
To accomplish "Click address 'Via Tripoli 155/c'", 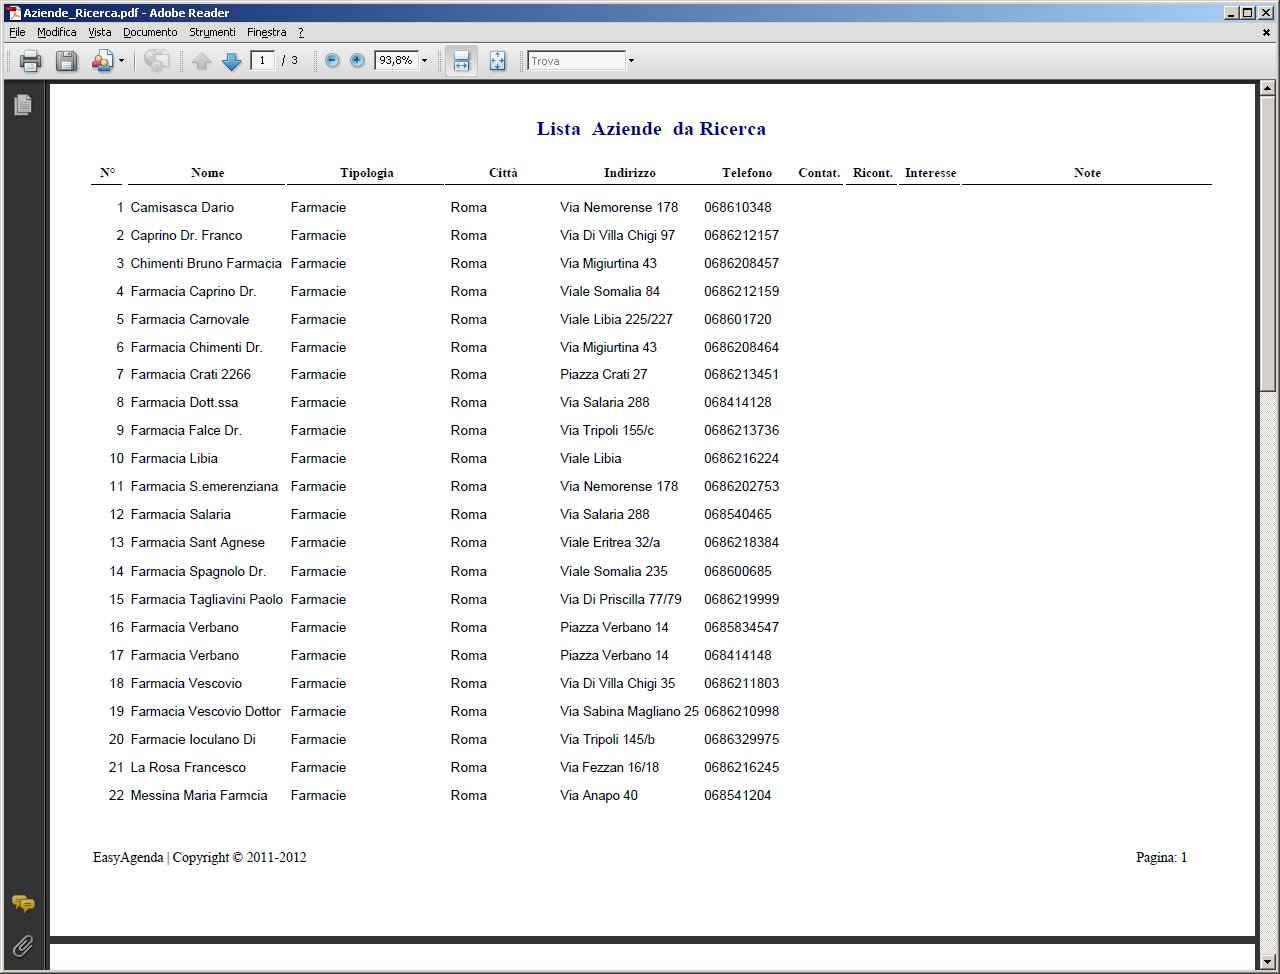I will tap(607, 431).
